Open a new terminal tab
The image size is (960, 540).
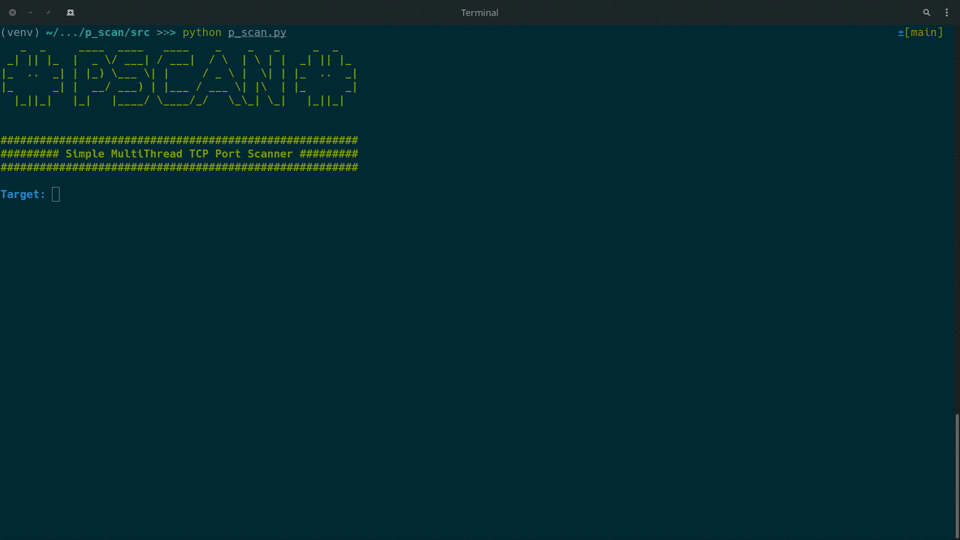[x=70, y=12]
